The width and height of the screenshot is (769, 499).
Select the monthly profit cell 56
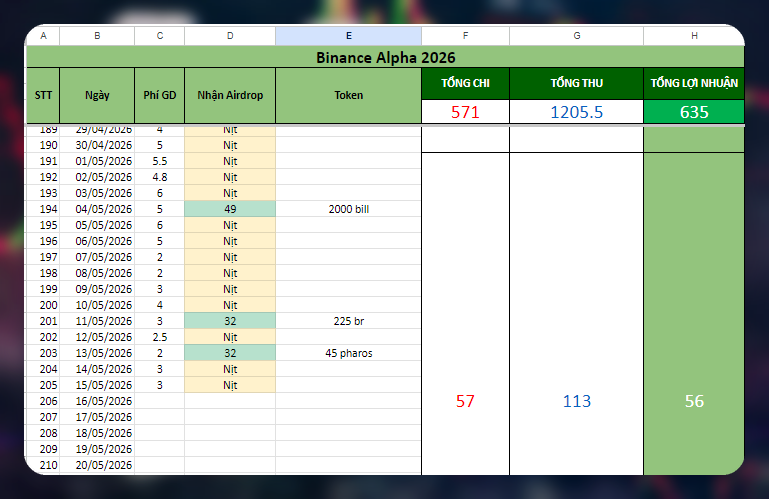(694, 313)
